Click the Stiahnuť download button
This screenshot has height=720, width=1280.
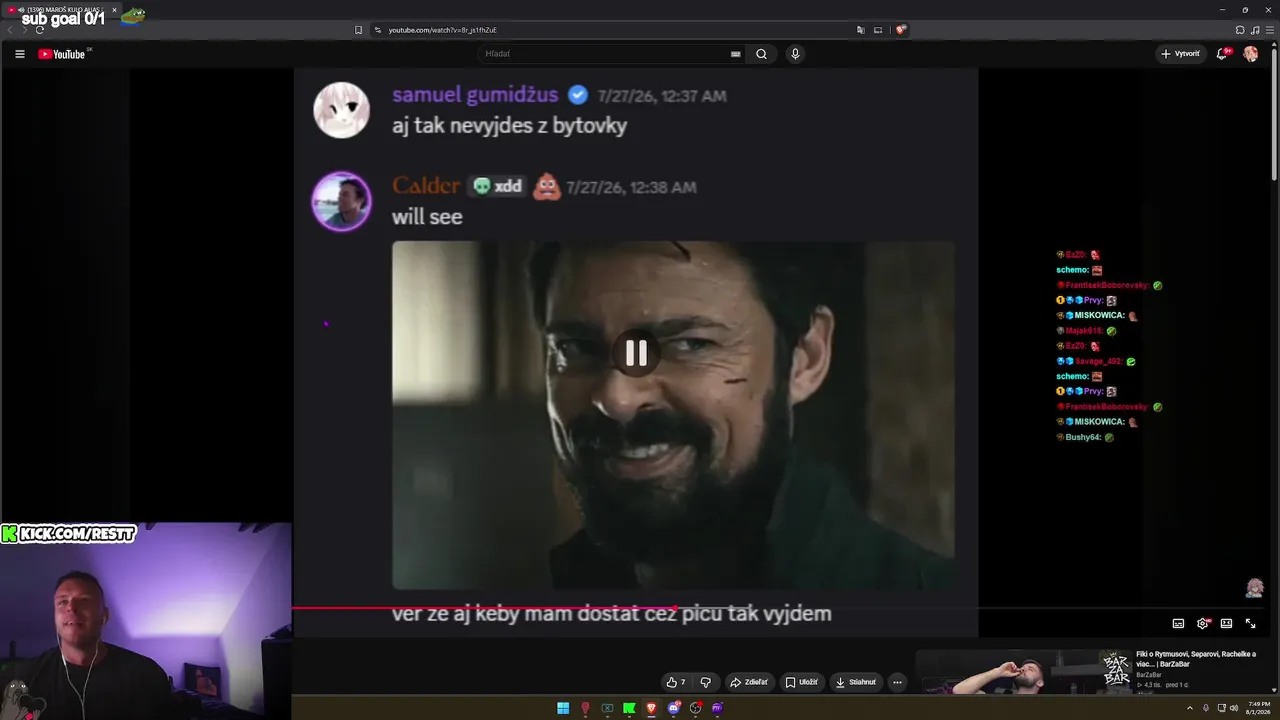(856, 682)
